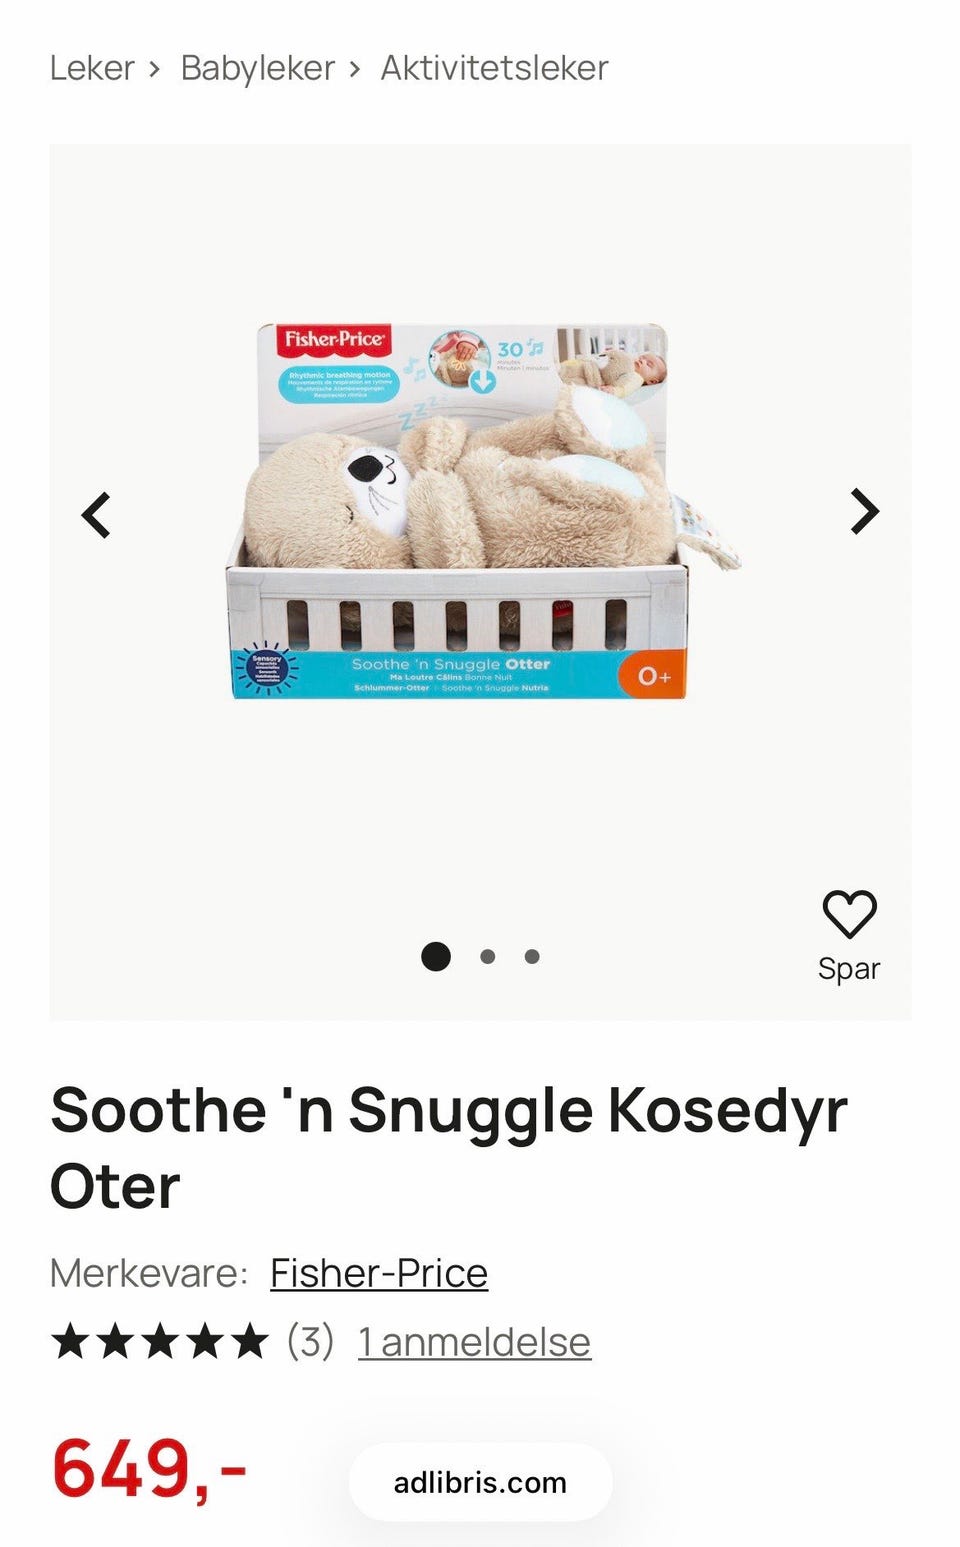Click the 649,- red price
Viewport: 960px width, 1547px height.
point(149,1468)
